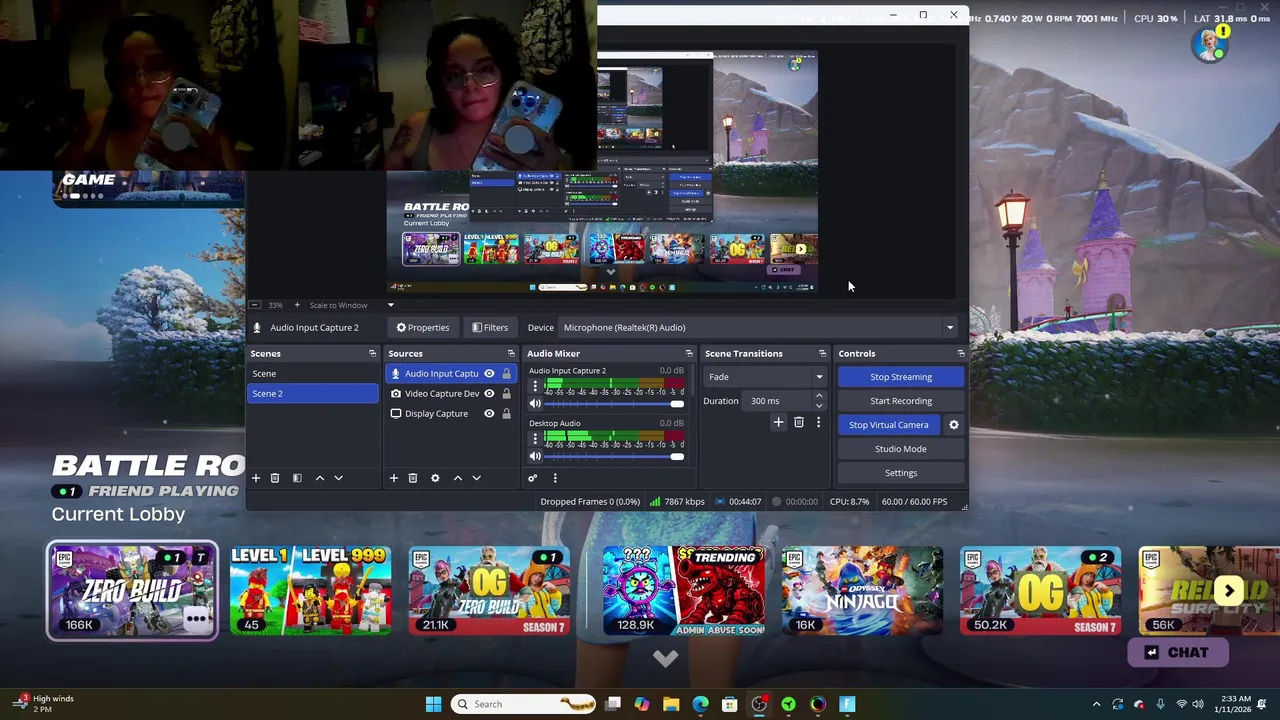The height and width of the screenshot is (720, 1280).
Task: Increase transition duration with up arrow
Action: pos(819,396)
